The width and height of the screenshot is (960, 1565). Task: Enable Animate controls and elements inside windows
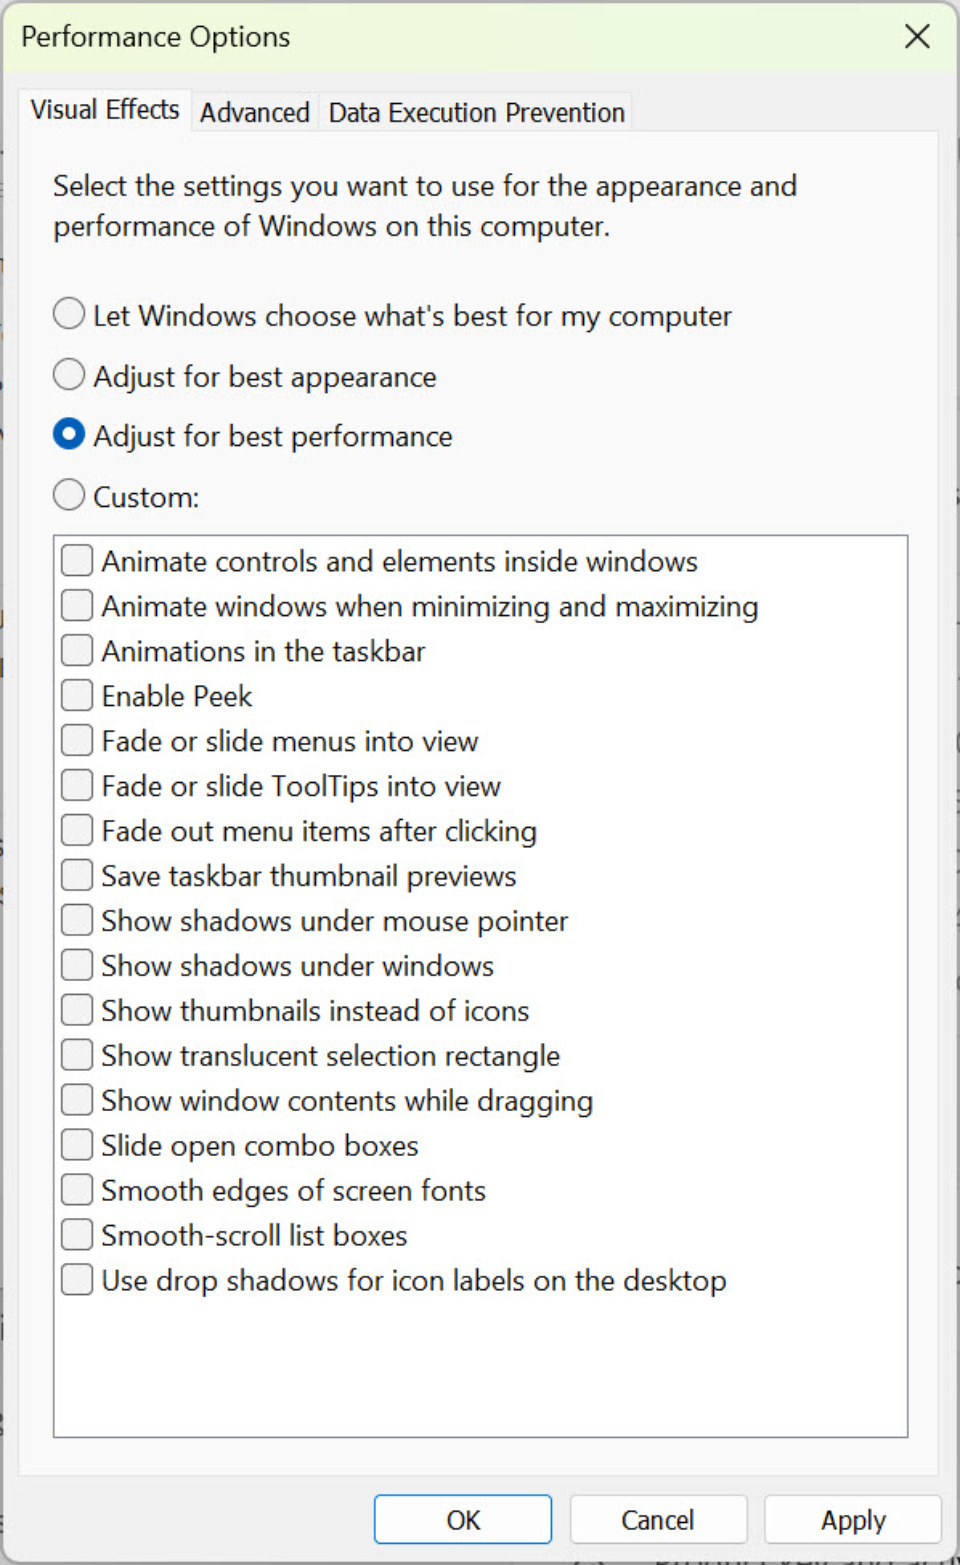(x=76, y=560)
